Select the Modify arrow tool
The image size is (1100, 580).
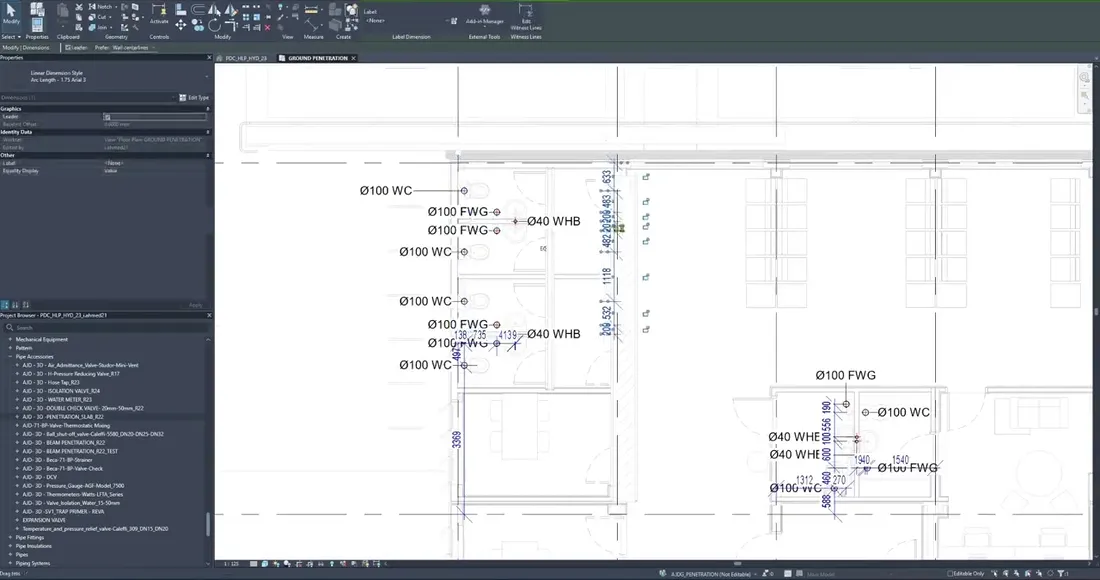click(x=11, y=13)
